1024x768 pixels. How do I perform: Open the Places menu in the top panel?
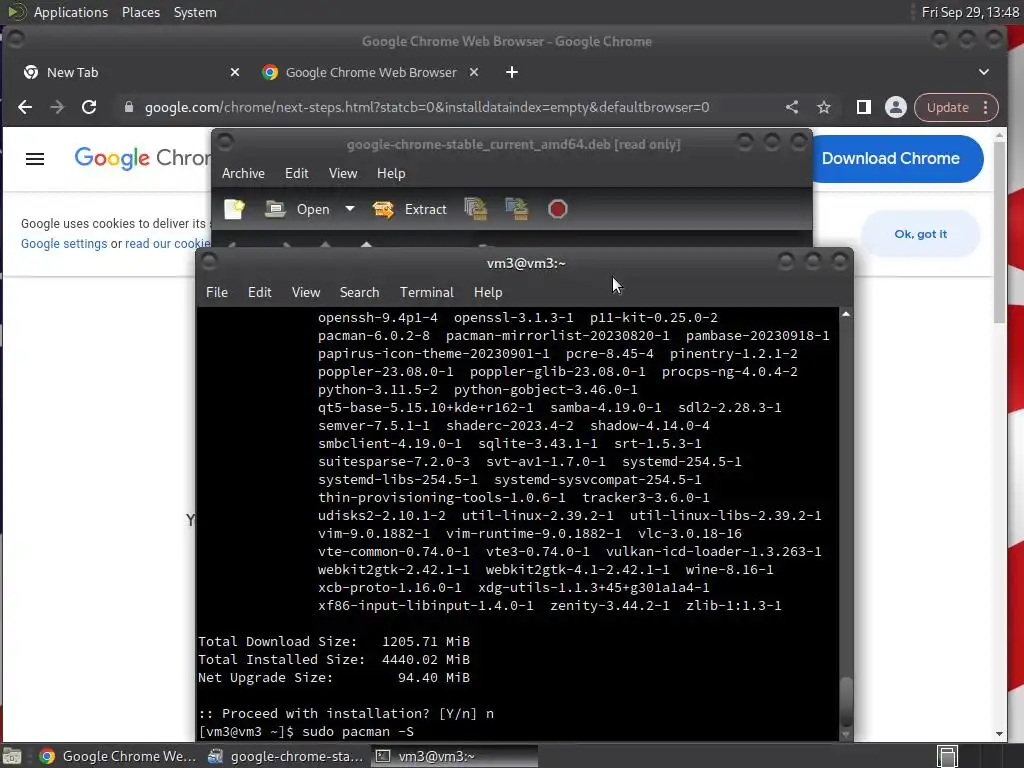140,12
